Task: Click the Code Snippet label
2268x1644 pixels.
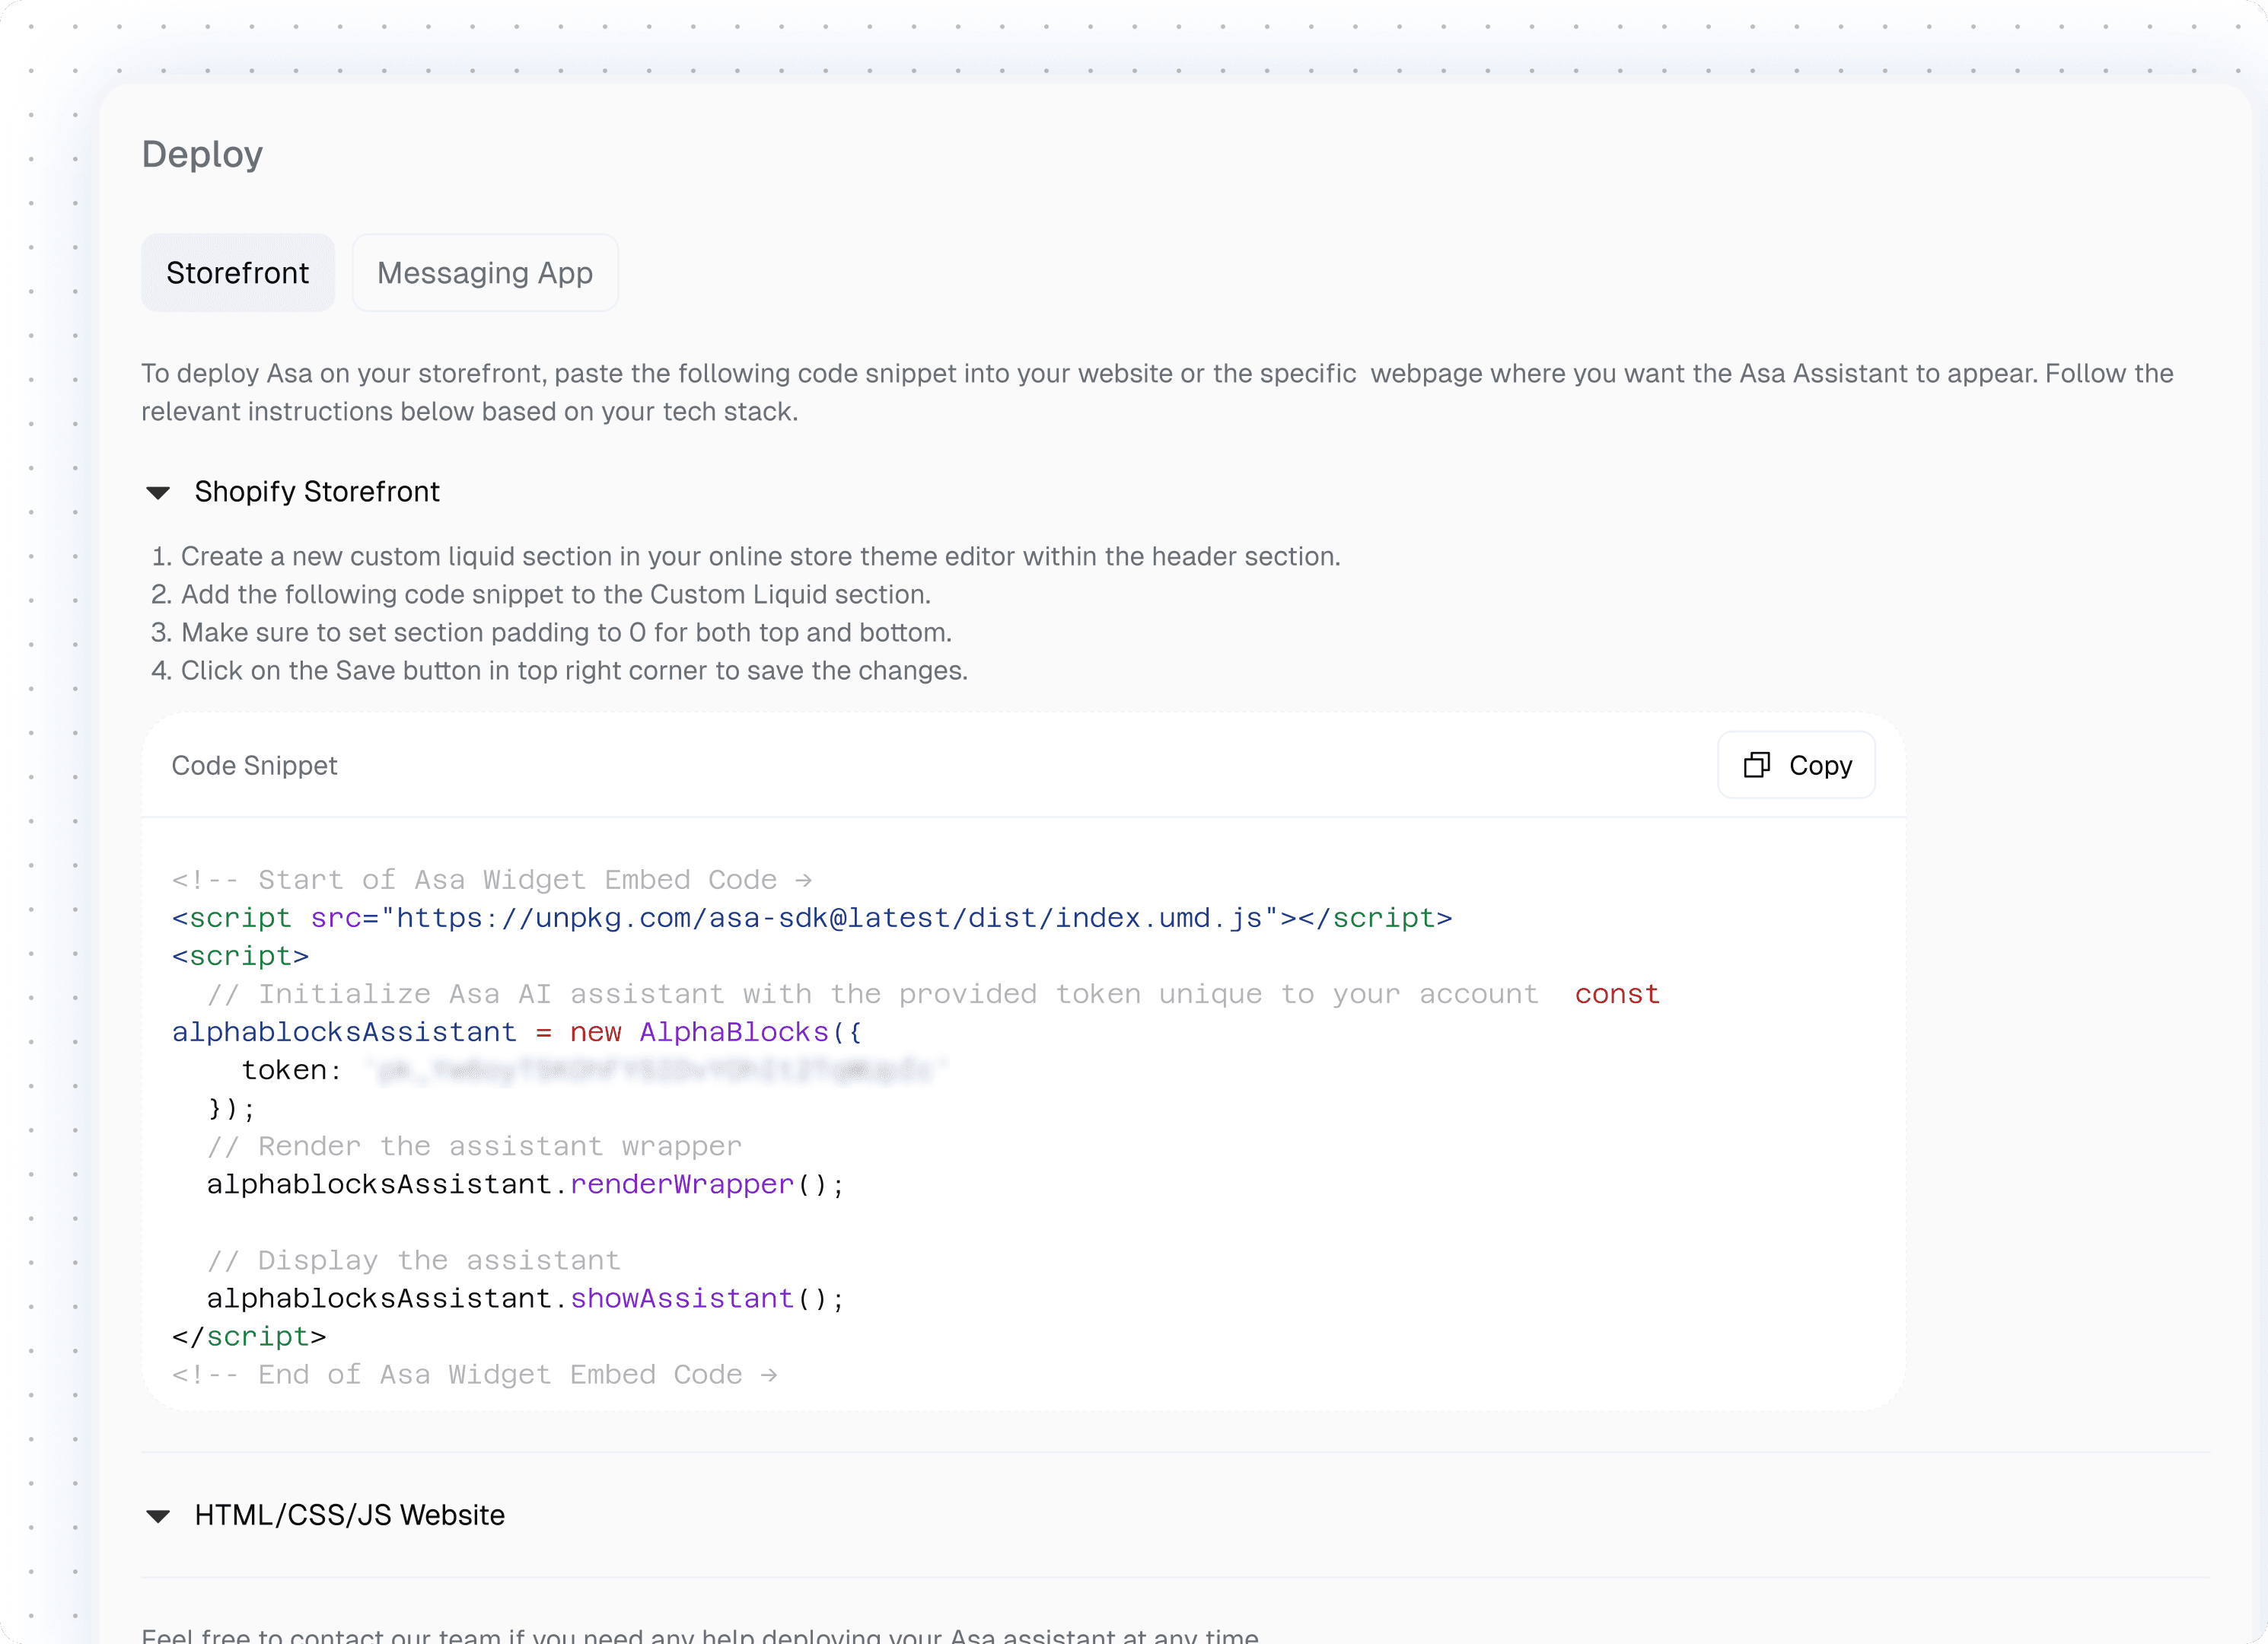Action: tap(254, 765)
